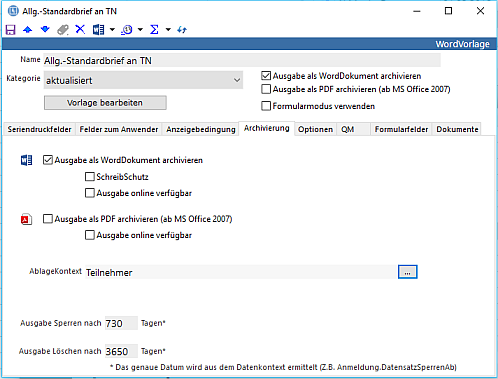498x379 pixels.
Task: Close the window
Action: click(x=480, y=11)
